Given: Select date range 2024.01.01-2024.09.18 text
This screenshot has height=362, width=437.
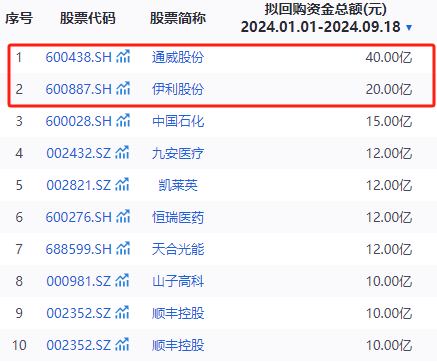Looking at the screenshot, I should coord(320,27).
